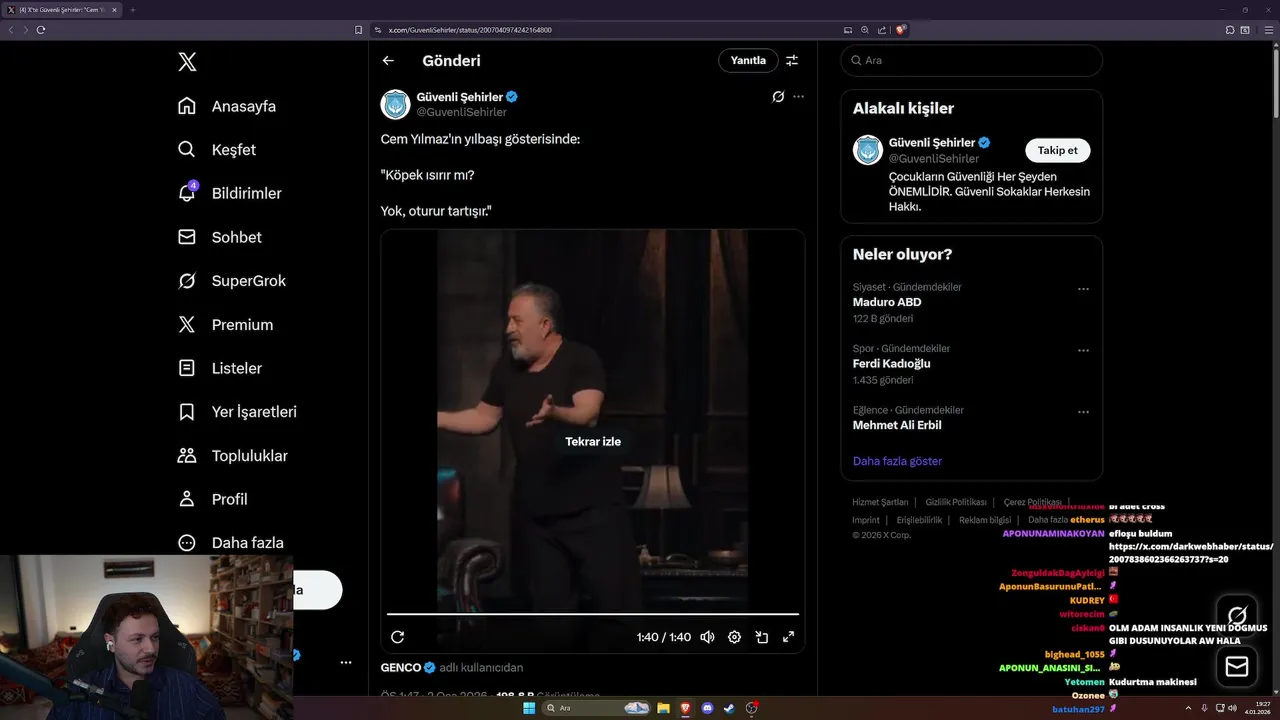The height and width of the screenshot is (720, 1280).
Task: Open Steam from taskbar
Action: click(730, 708)
